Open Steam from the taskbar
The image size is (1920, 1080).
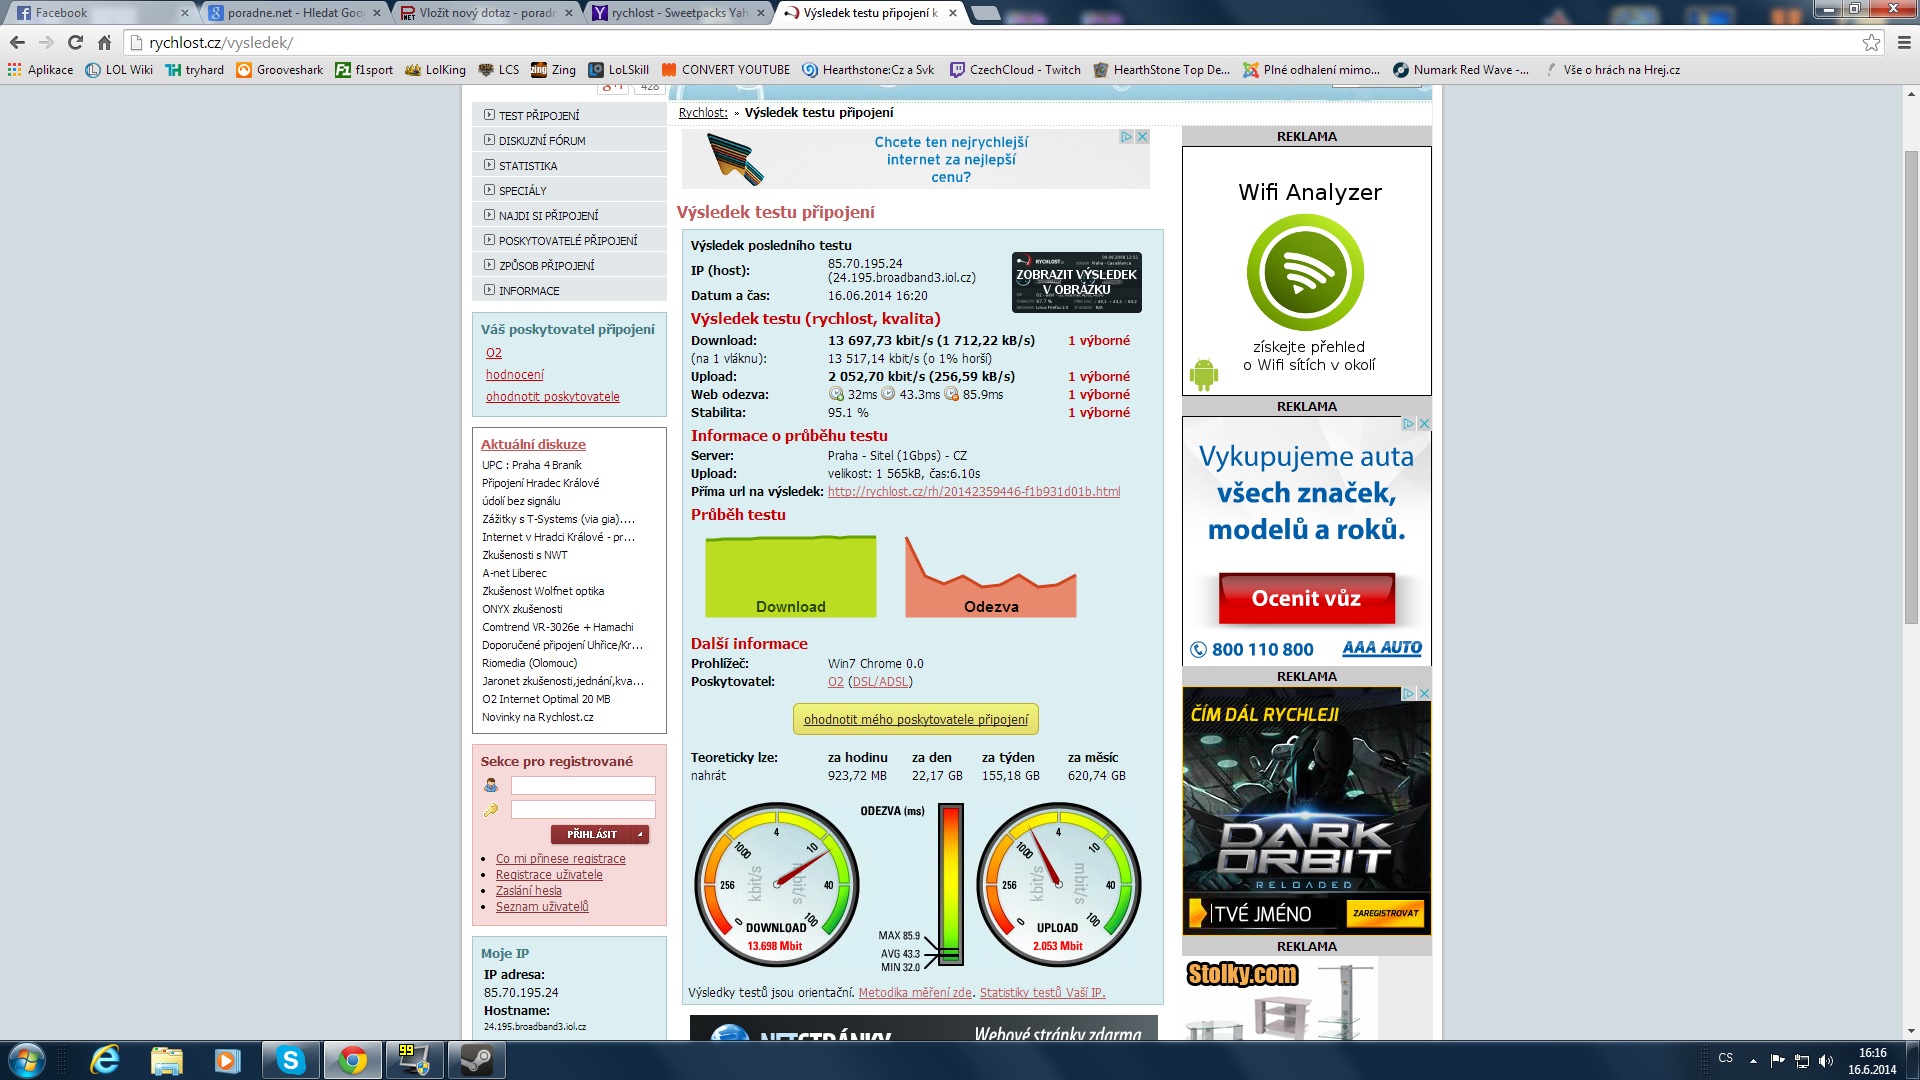[x=476, y=1060]
